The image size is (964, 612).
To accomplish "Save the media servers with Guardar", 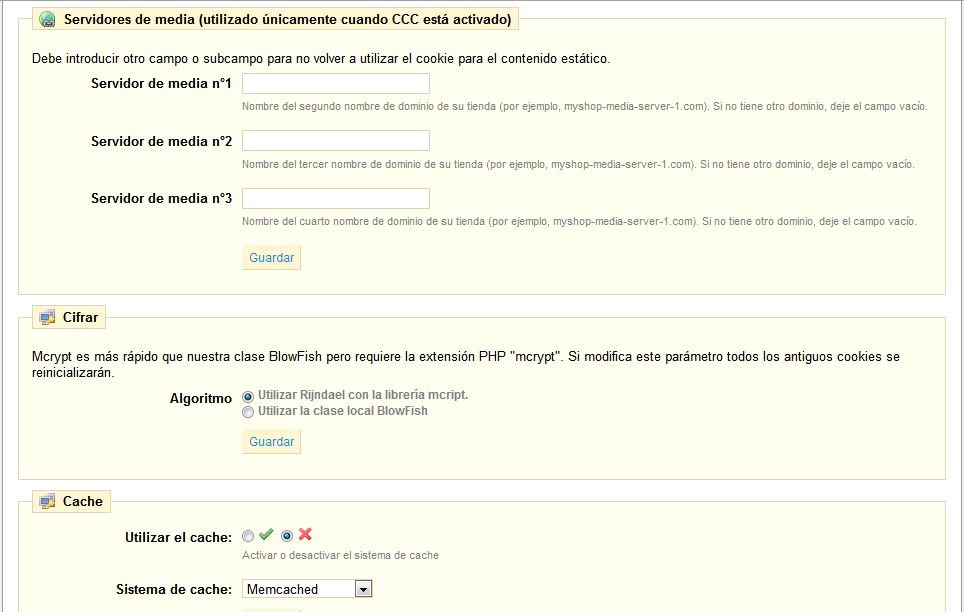I will (x=271, y=258).
